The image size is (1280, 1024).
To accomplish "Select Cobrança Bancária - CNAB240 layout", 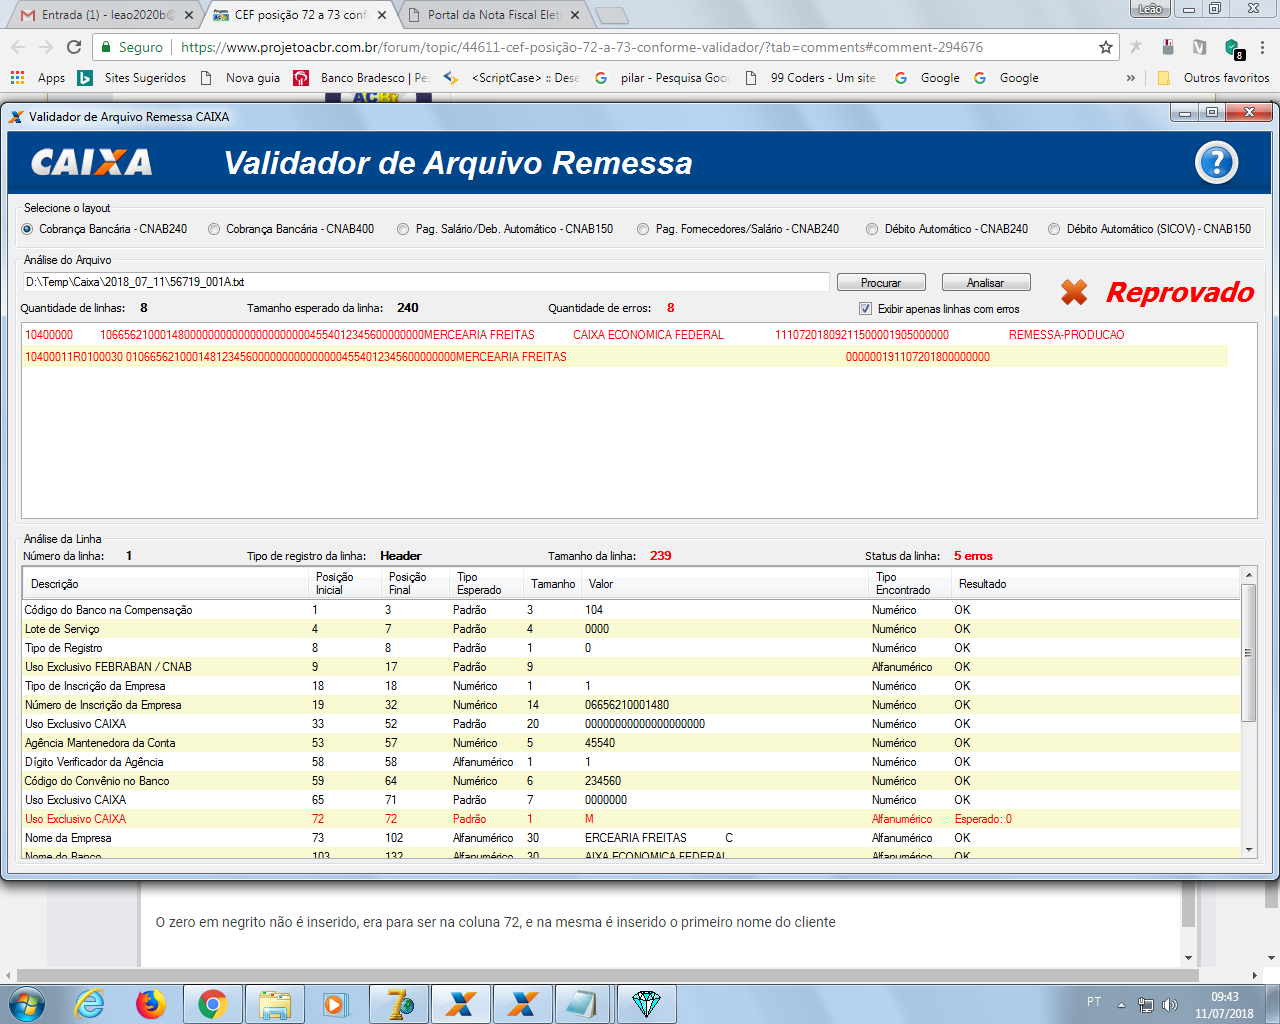I will click(105, 229).
